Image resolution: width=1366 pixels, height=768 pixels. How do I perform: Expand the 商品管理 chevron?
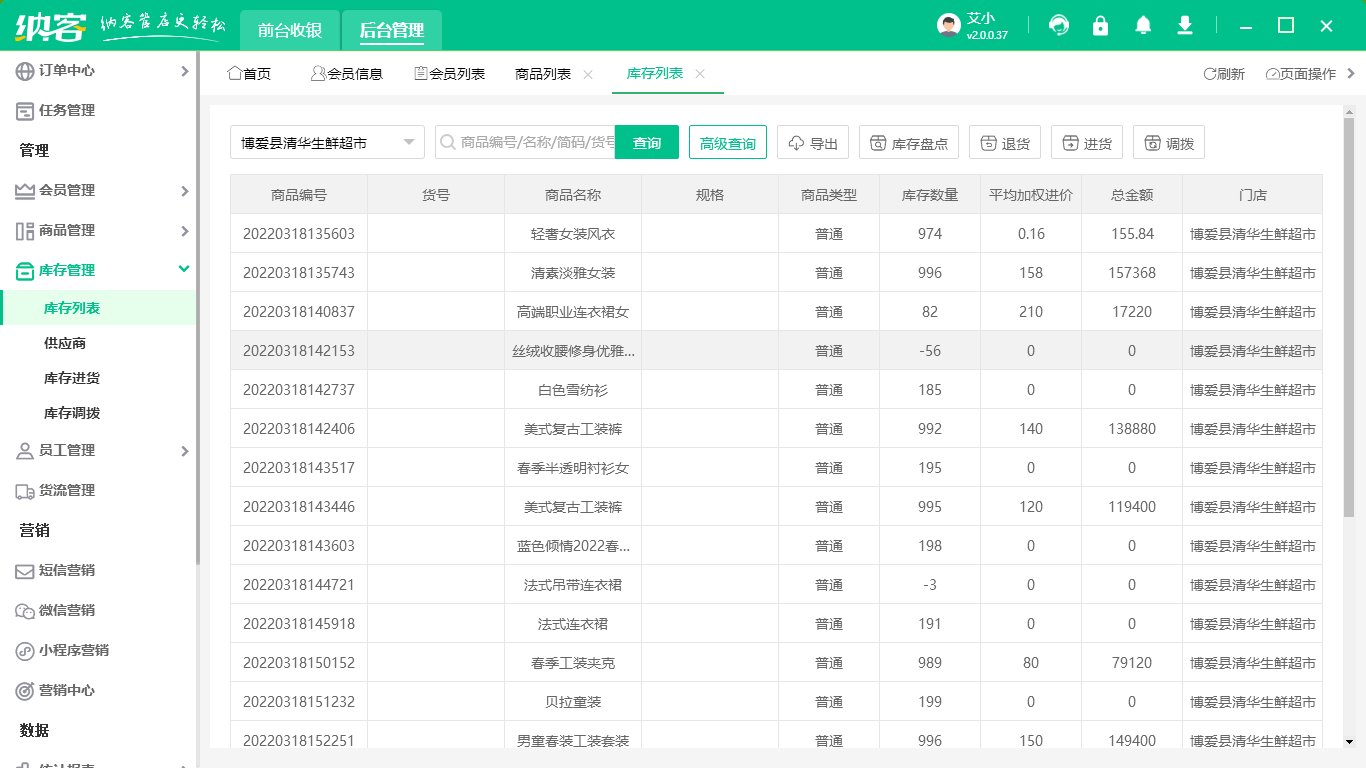(x=184, y=231)
